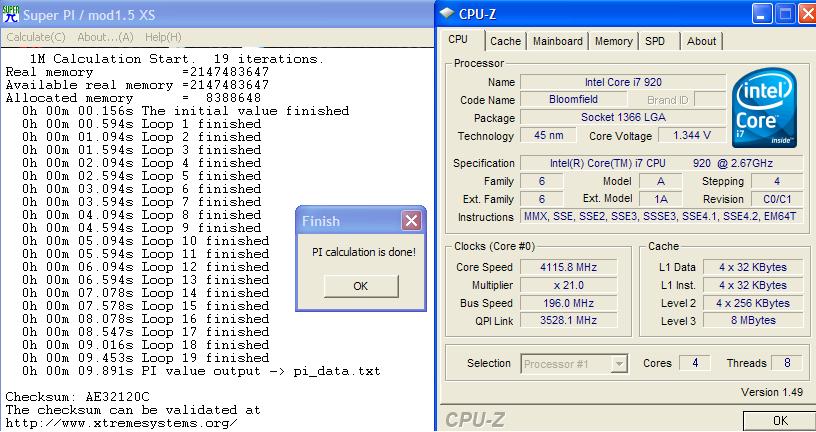
Task: Click OK in the Finish dialog
Action: (x=361, y=286)
